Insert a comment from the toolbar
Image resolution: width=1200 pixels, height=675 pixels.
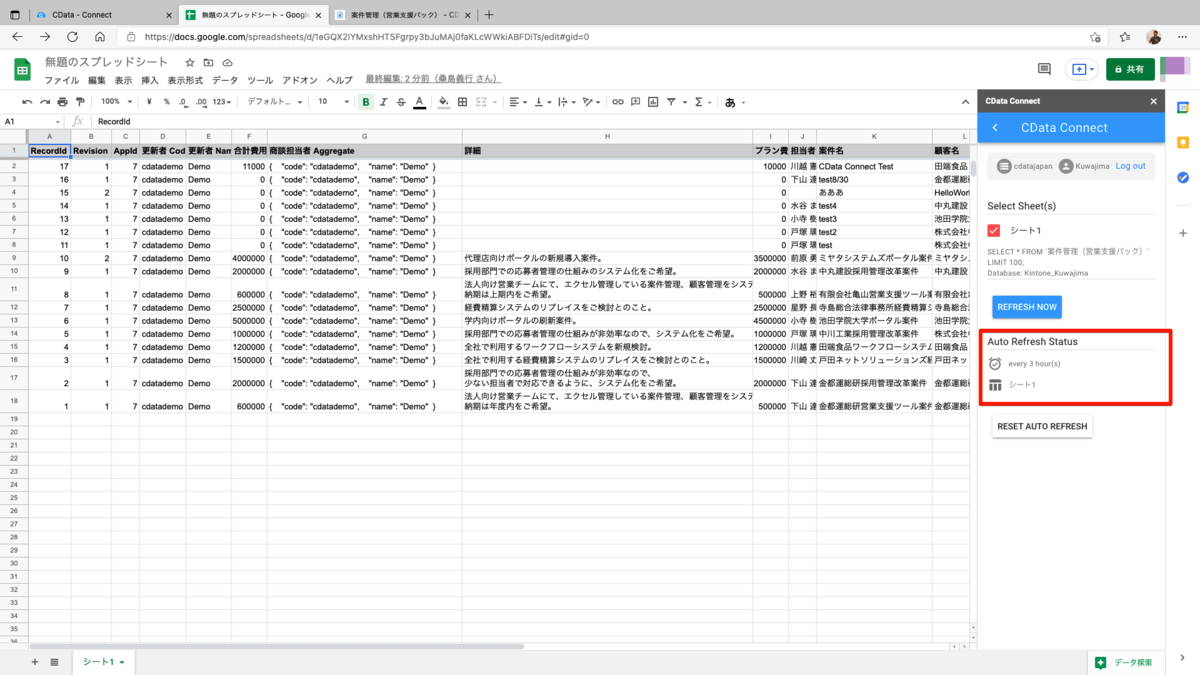(636, 102)
